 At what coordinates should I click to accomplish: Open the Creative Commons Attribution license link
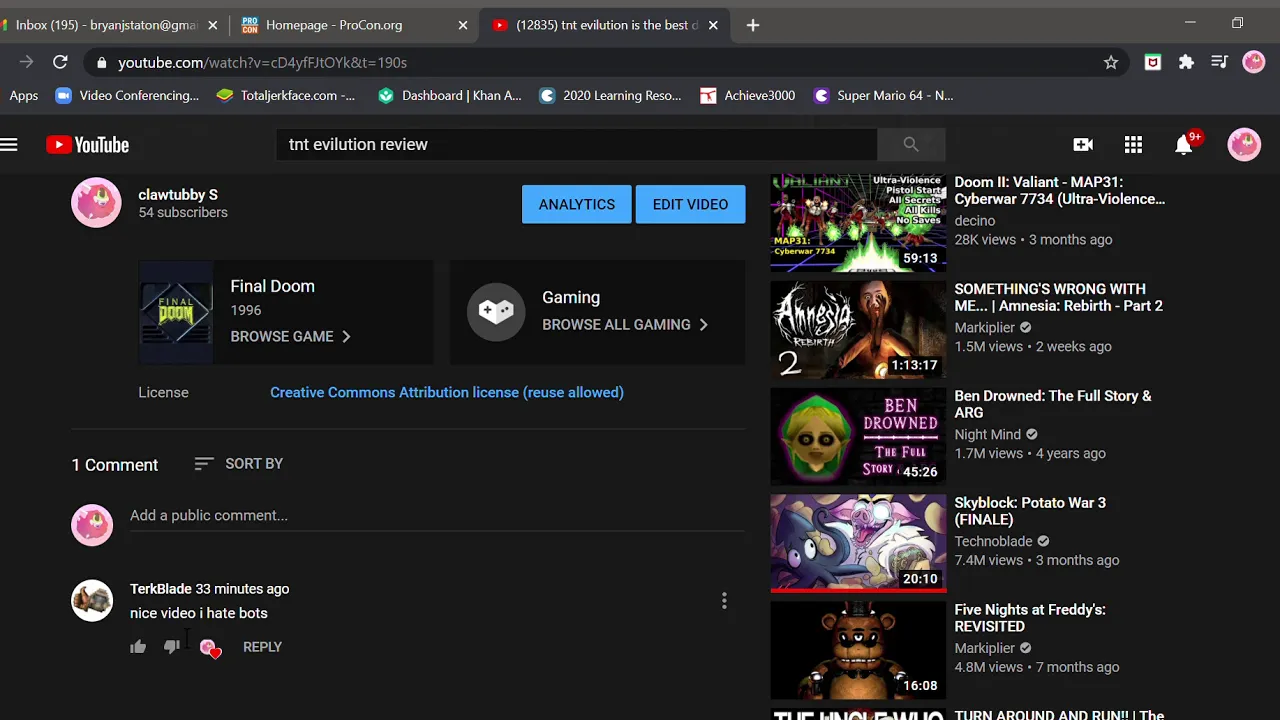(x=447, y=393)
